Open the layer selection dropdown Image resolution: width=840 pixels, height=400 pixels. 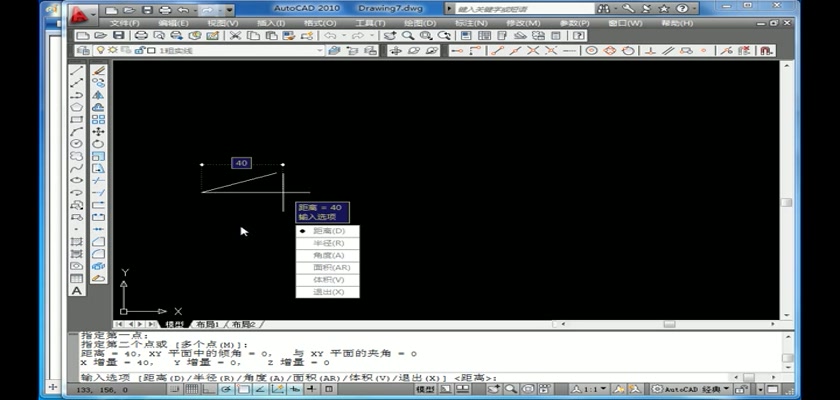click(320, 51)
